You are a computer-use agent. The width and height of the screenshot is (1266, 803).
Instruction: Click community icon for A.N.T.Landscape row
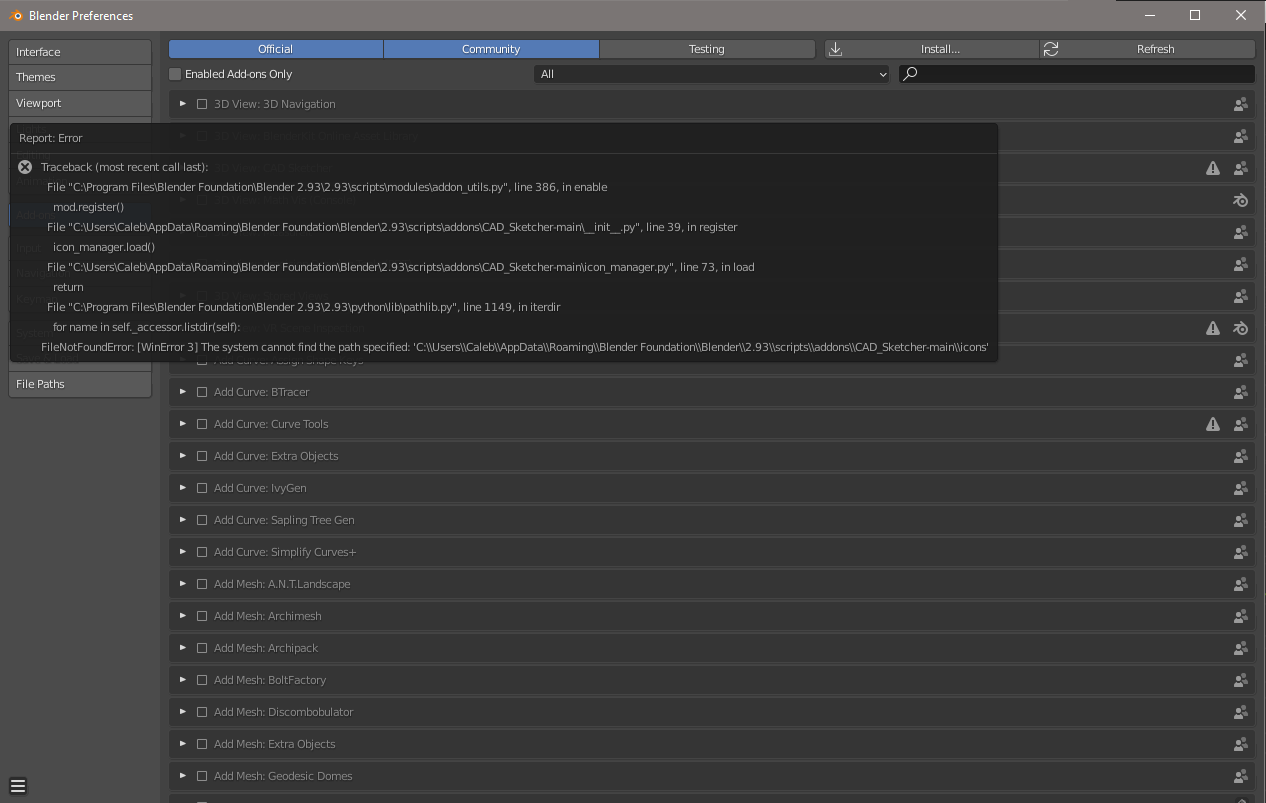(x=1240, y=584)
